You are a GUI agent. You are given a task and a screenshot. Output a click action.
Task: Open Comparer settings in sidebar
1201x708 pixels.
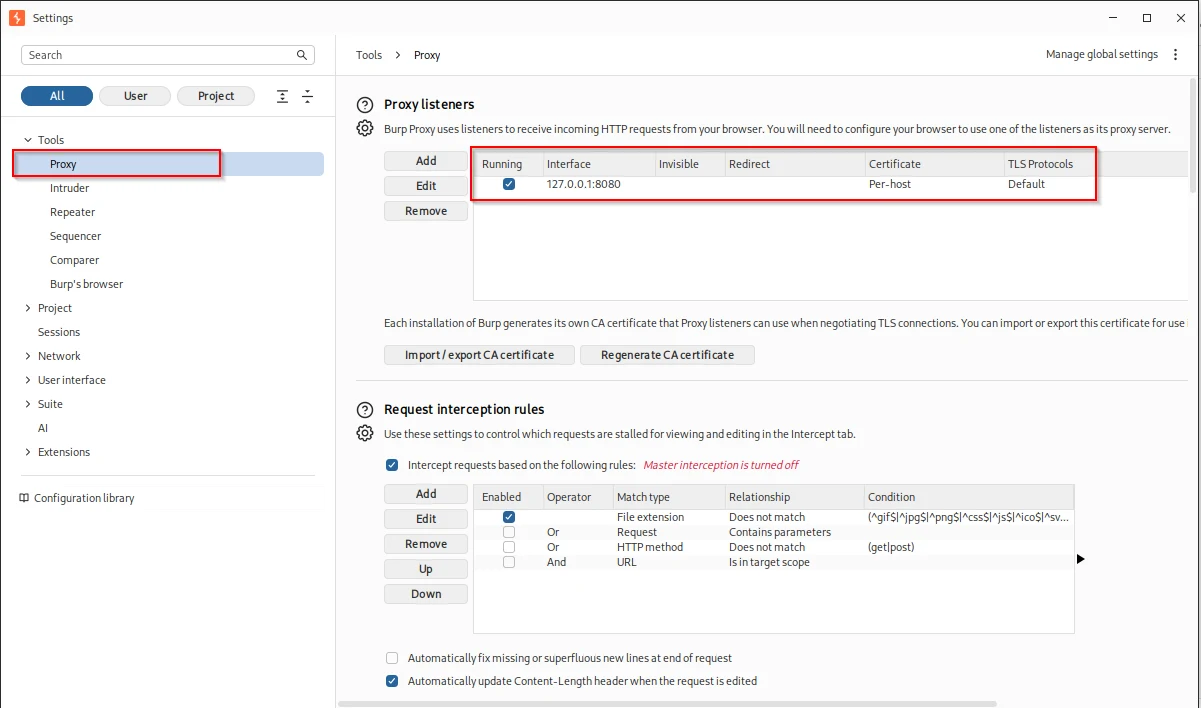coord(75,260)
